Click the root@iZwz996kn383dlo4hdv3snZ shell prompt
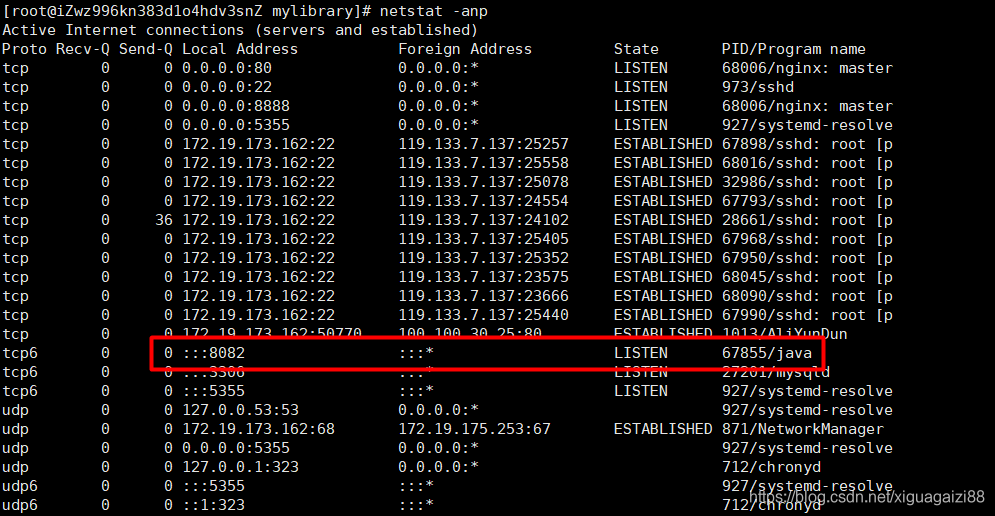 (187, 11)
